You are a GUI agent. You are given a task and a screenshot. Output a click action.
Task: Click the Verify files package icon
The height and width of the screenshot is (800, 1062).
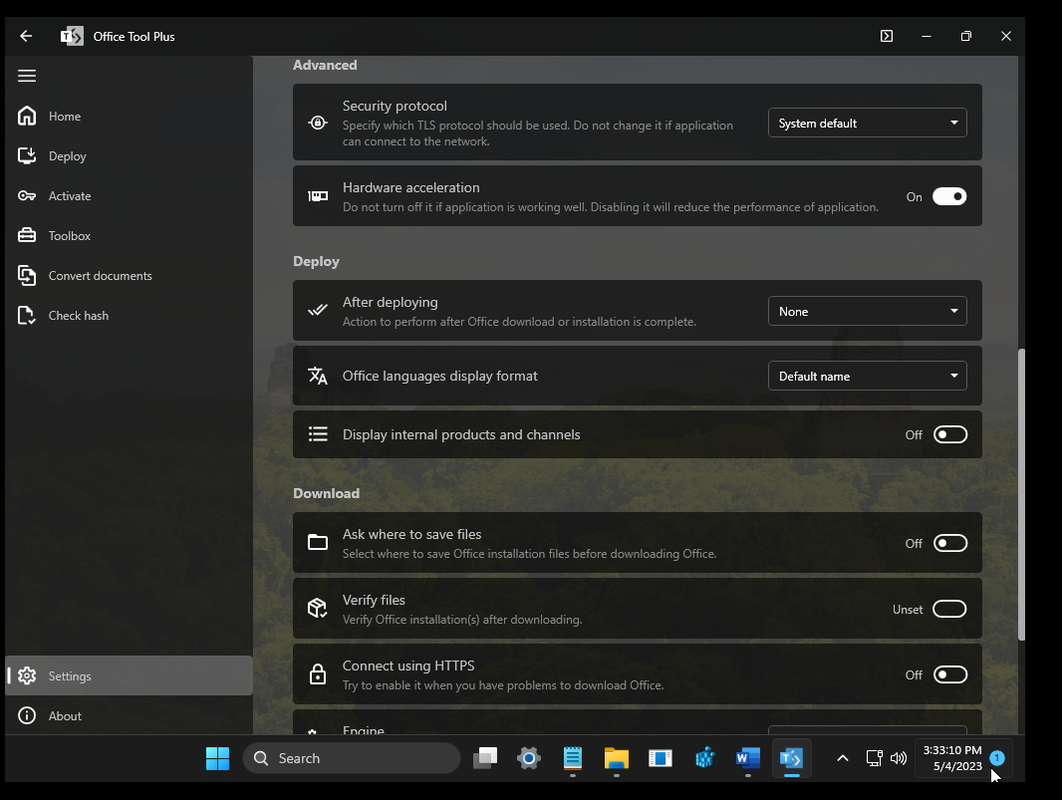[x=318, y=608]
